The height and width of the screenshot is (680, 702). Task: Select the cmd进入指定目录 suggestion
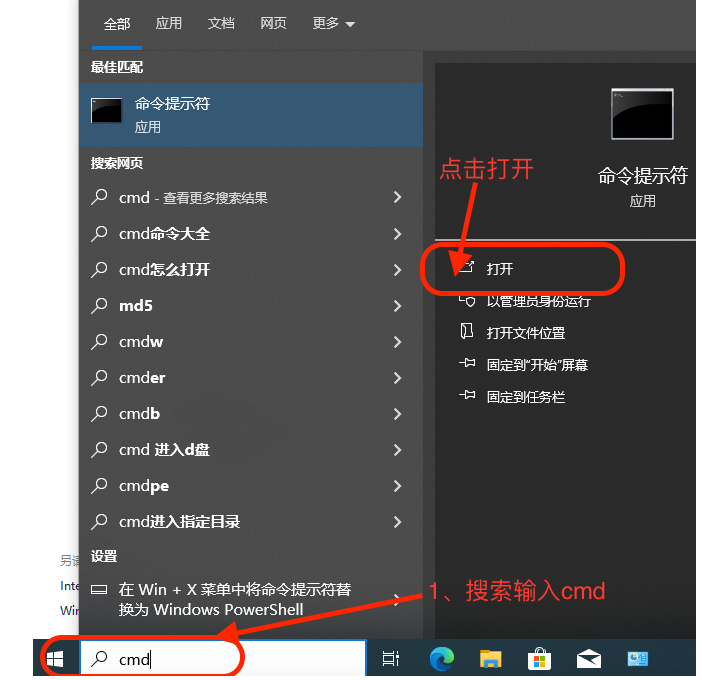[x=251, y=522]
